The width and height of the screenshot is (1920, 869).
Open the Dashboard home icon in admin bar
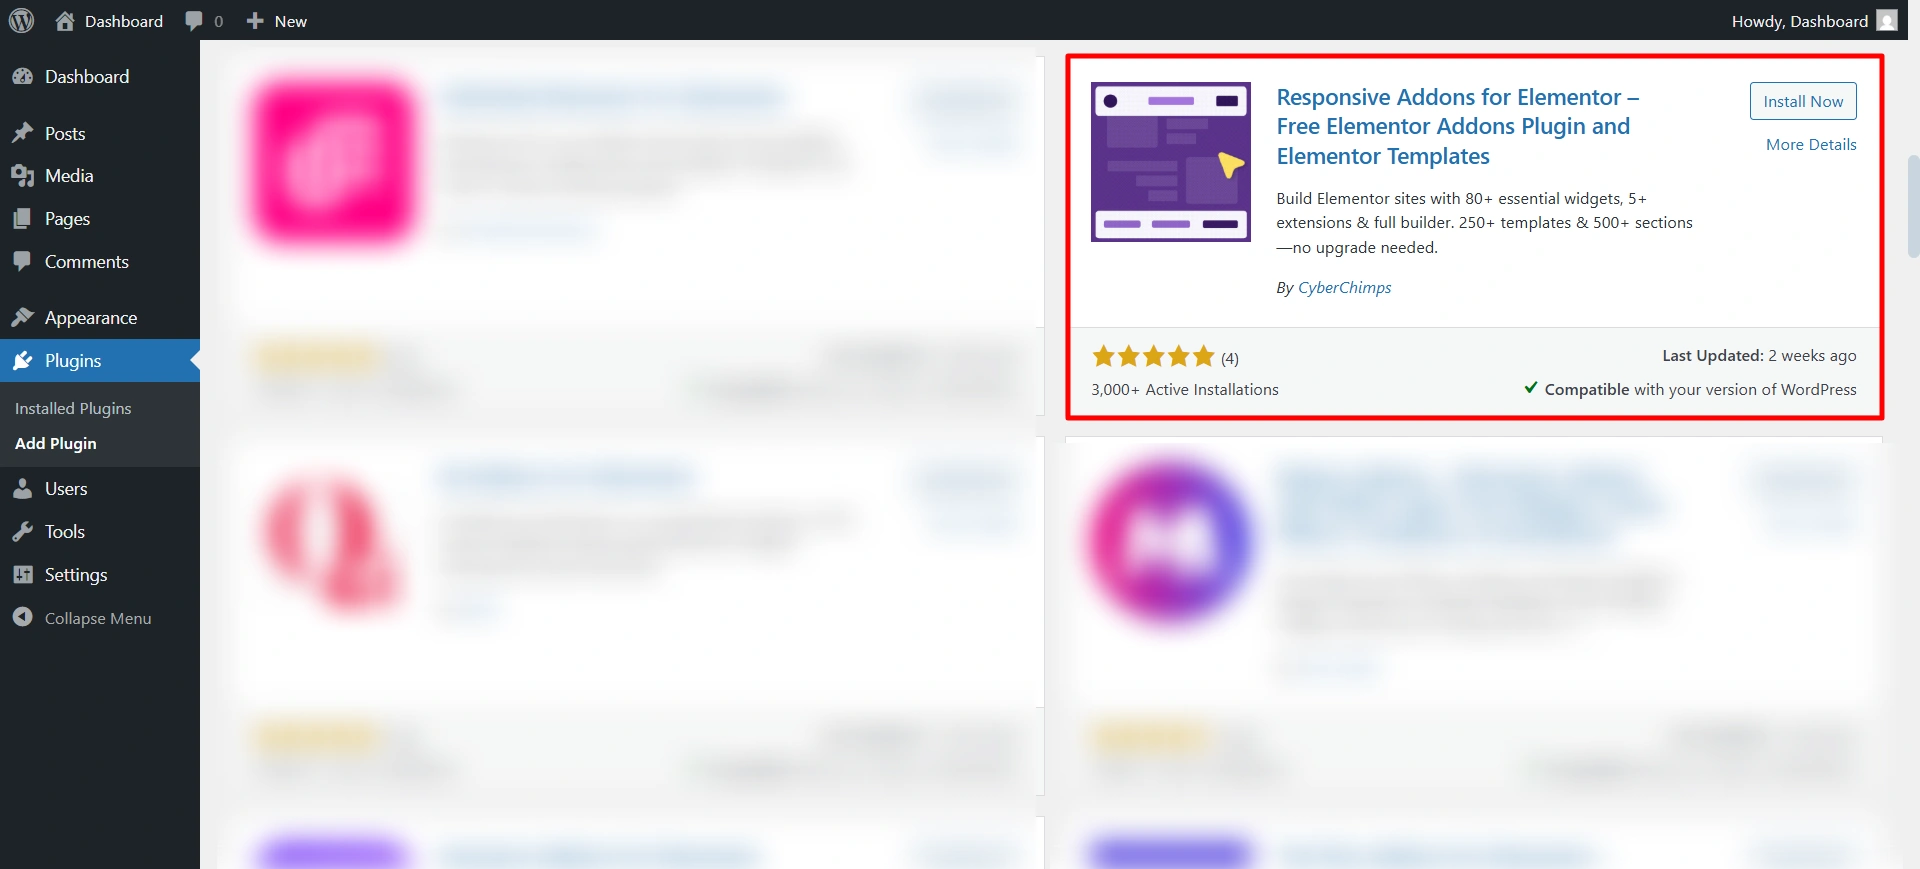65,21
